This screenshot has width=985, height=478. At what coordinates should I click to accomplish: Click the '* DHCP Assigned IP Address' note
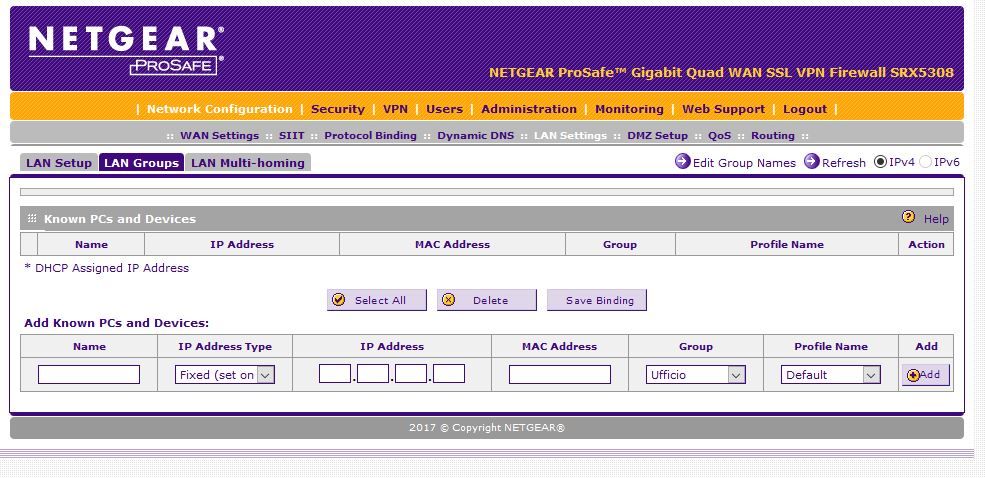tap(106, 268)
